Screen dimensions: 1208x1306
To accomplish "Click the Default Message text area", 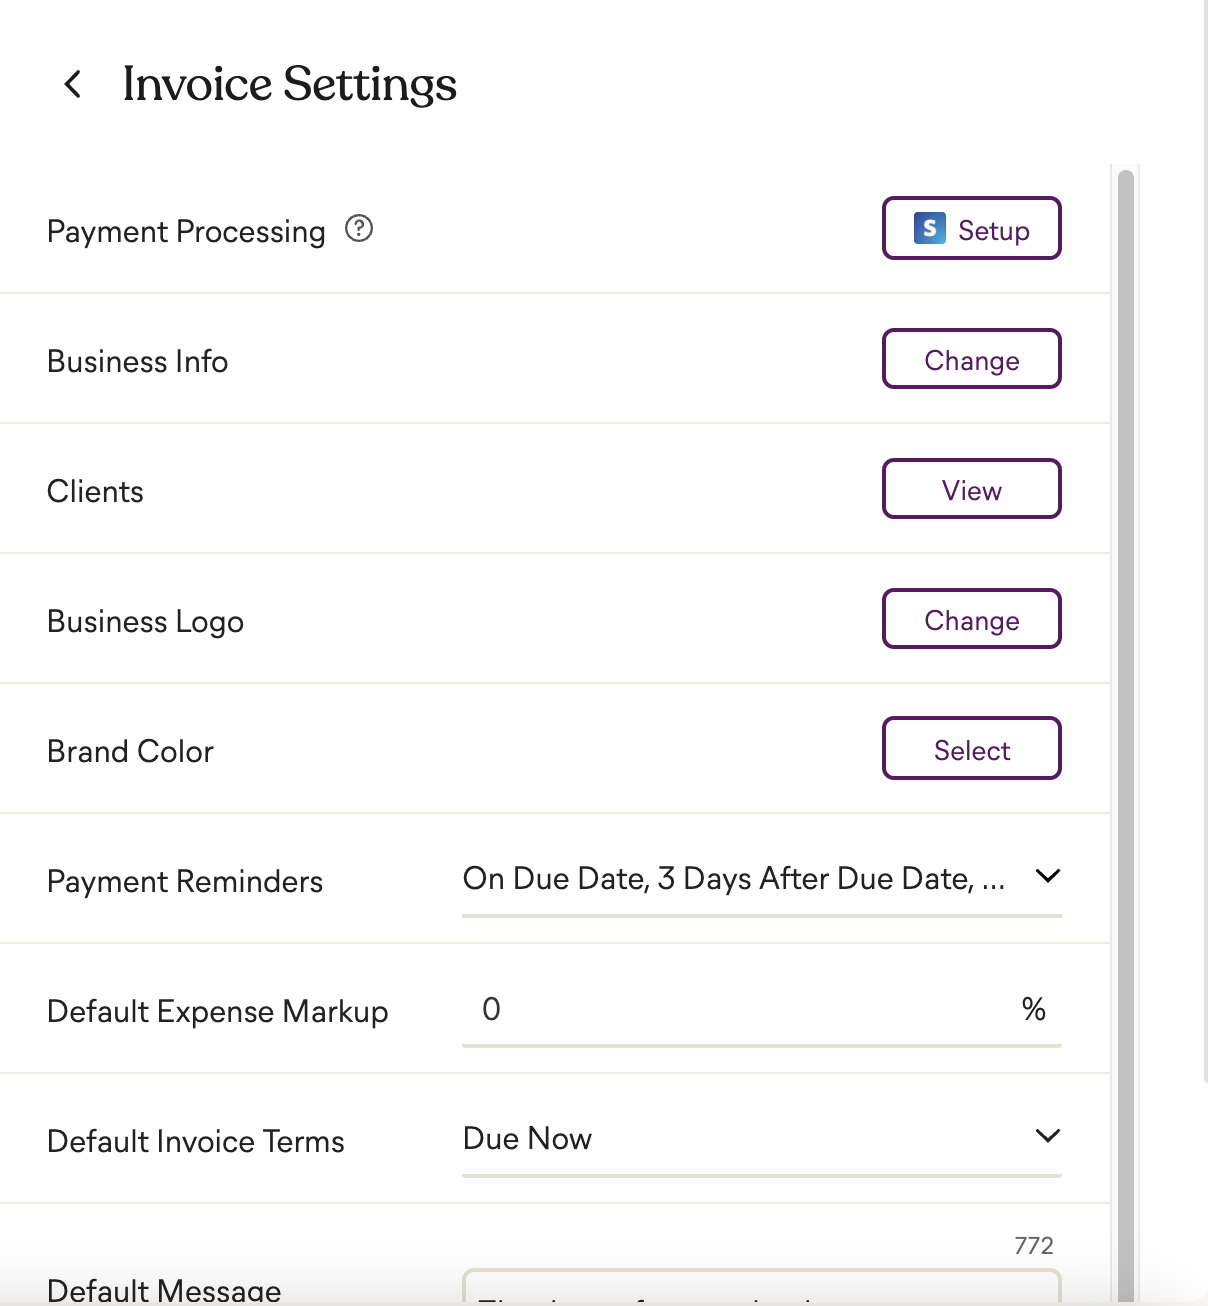I will point(761,1288).
